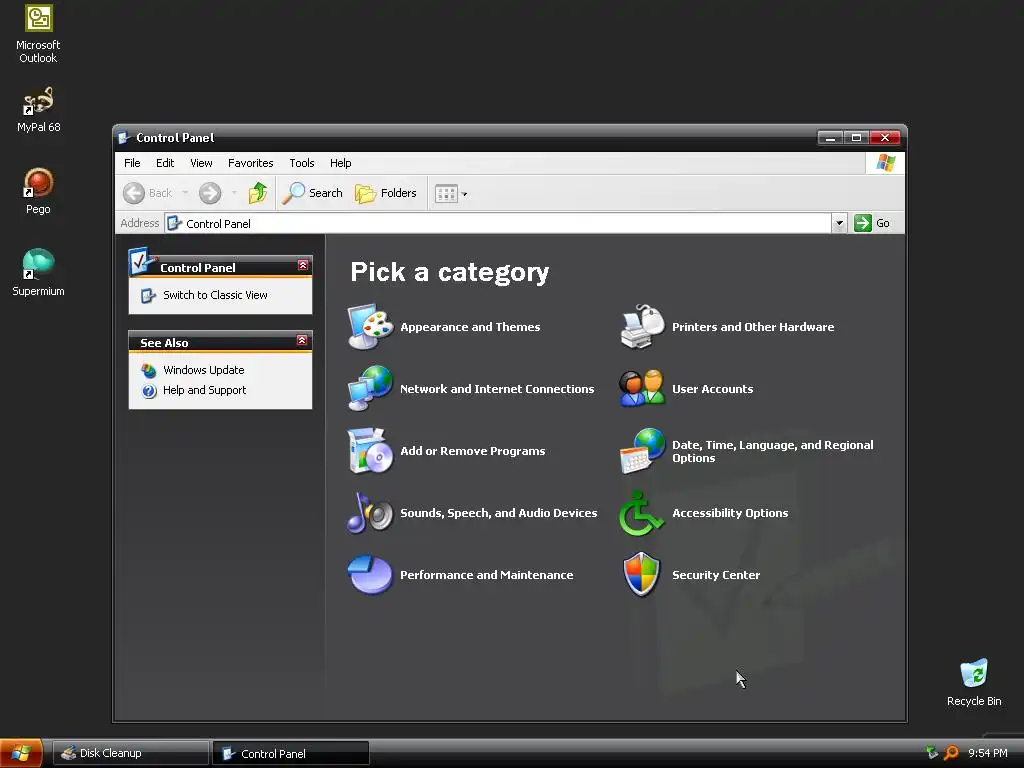Viewport: 1024px width, 768px height.
Task: Open the Help menu
Action: (340, 163)
